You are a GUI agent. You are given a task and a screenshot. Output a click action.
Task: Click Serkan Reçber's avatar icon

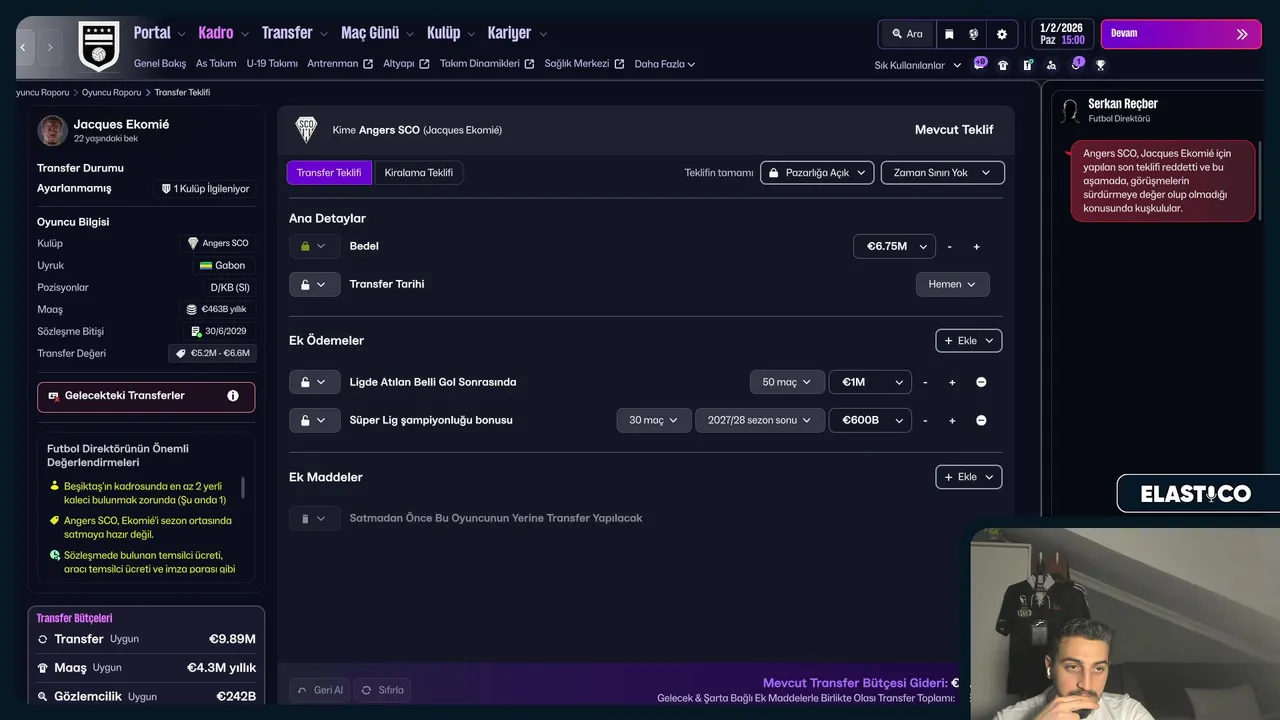[1071, 110]
